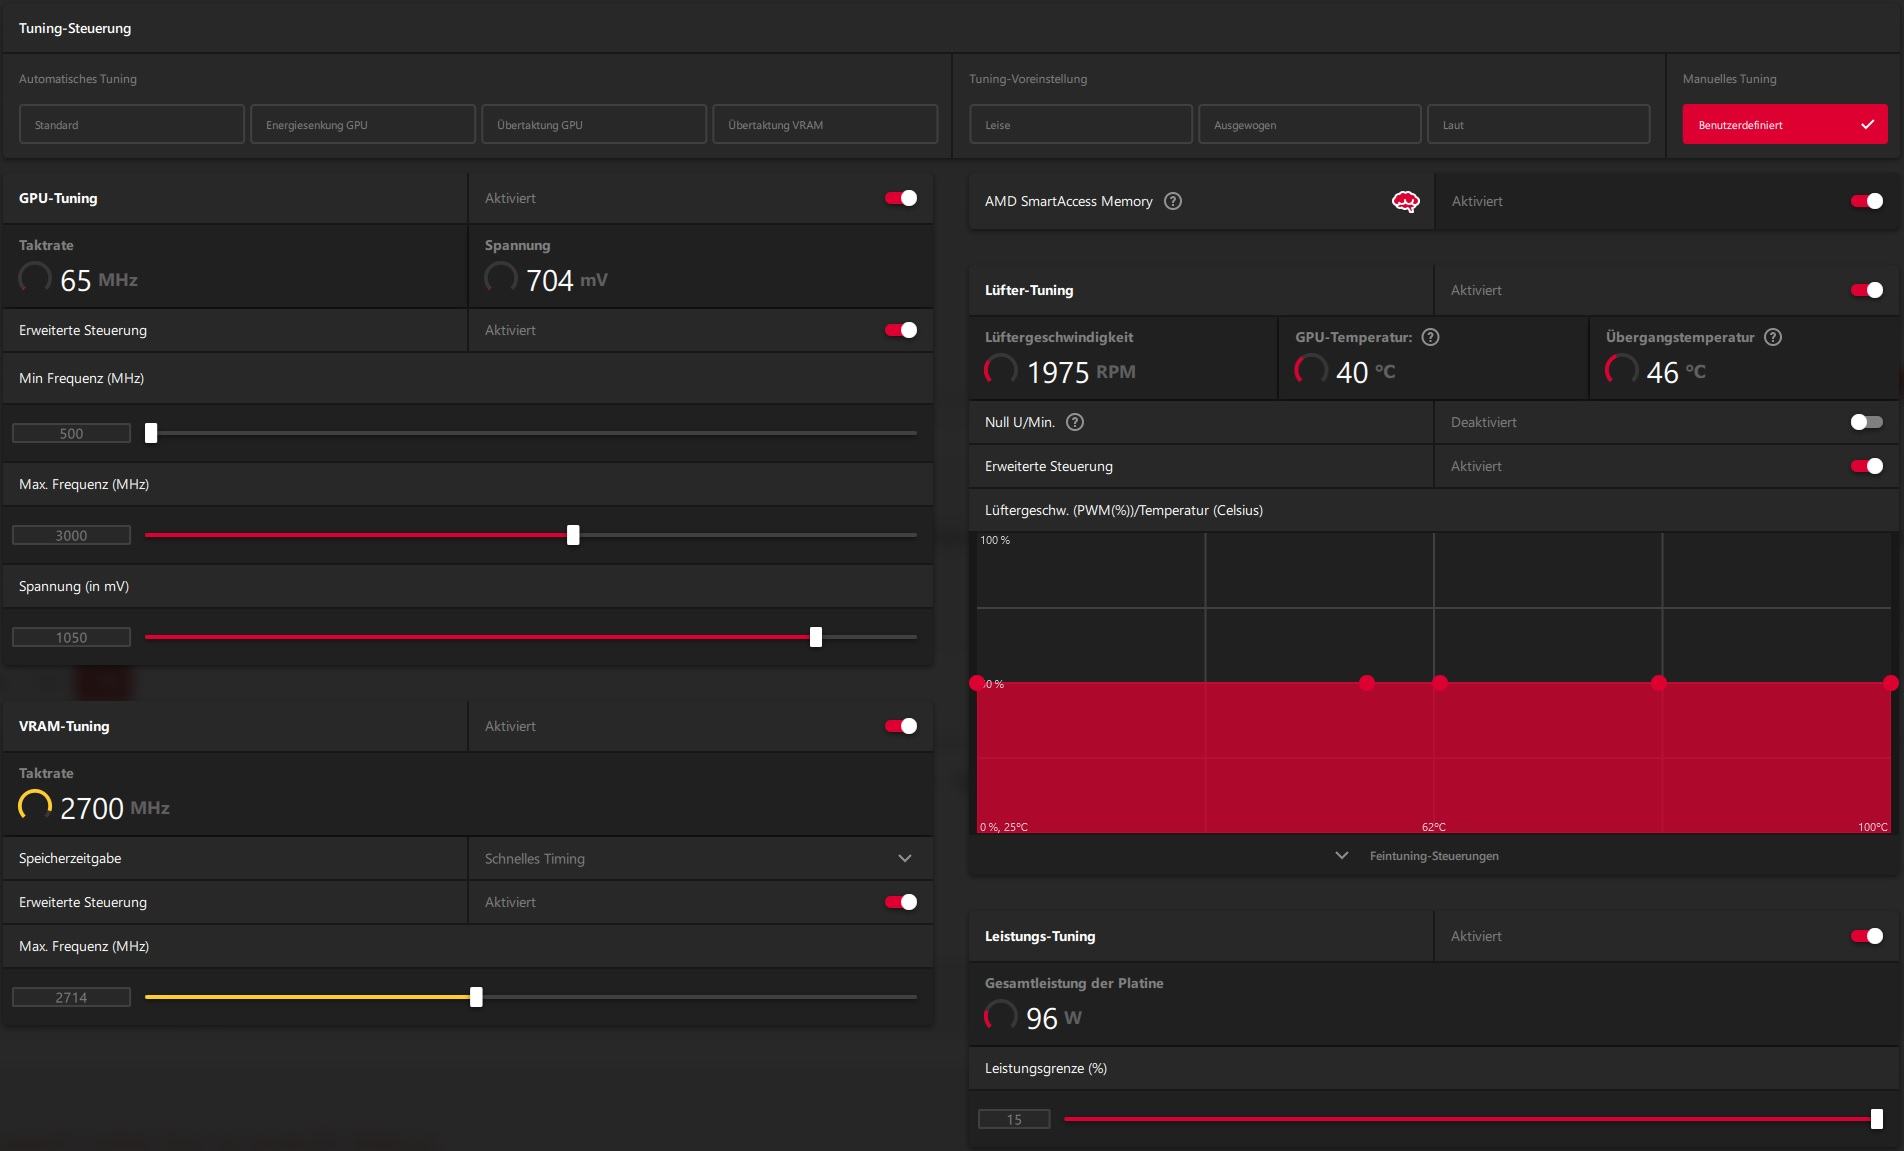Click the Spannung (in mV) slider handle
The height and width of the screenshot is (1151, 1904).
(x=816, y=637)
